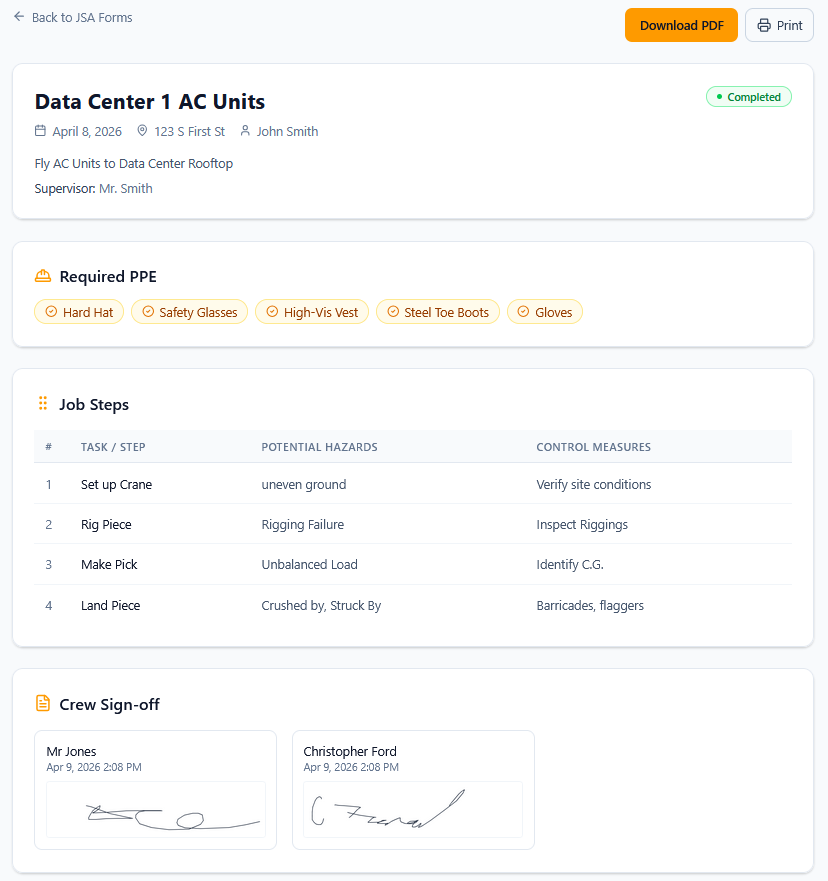Click the Completed status badge

[x=748, y=97]
